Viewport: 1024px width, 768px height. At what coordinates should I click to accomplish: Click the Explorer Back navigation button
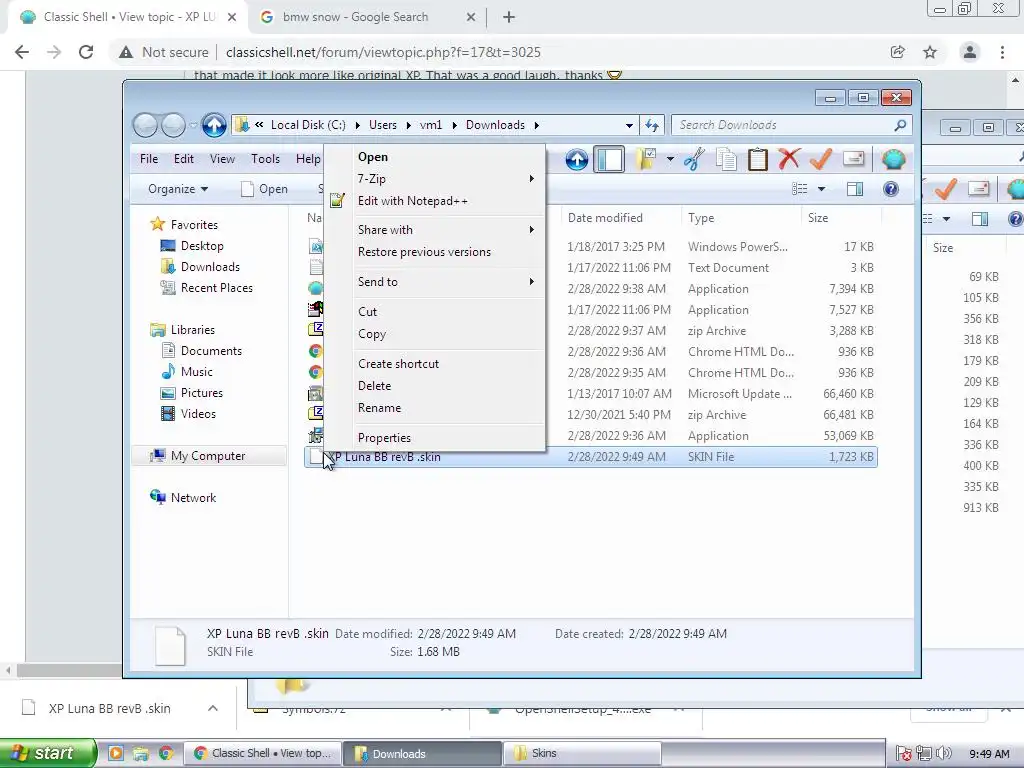(x=146, y=125)
